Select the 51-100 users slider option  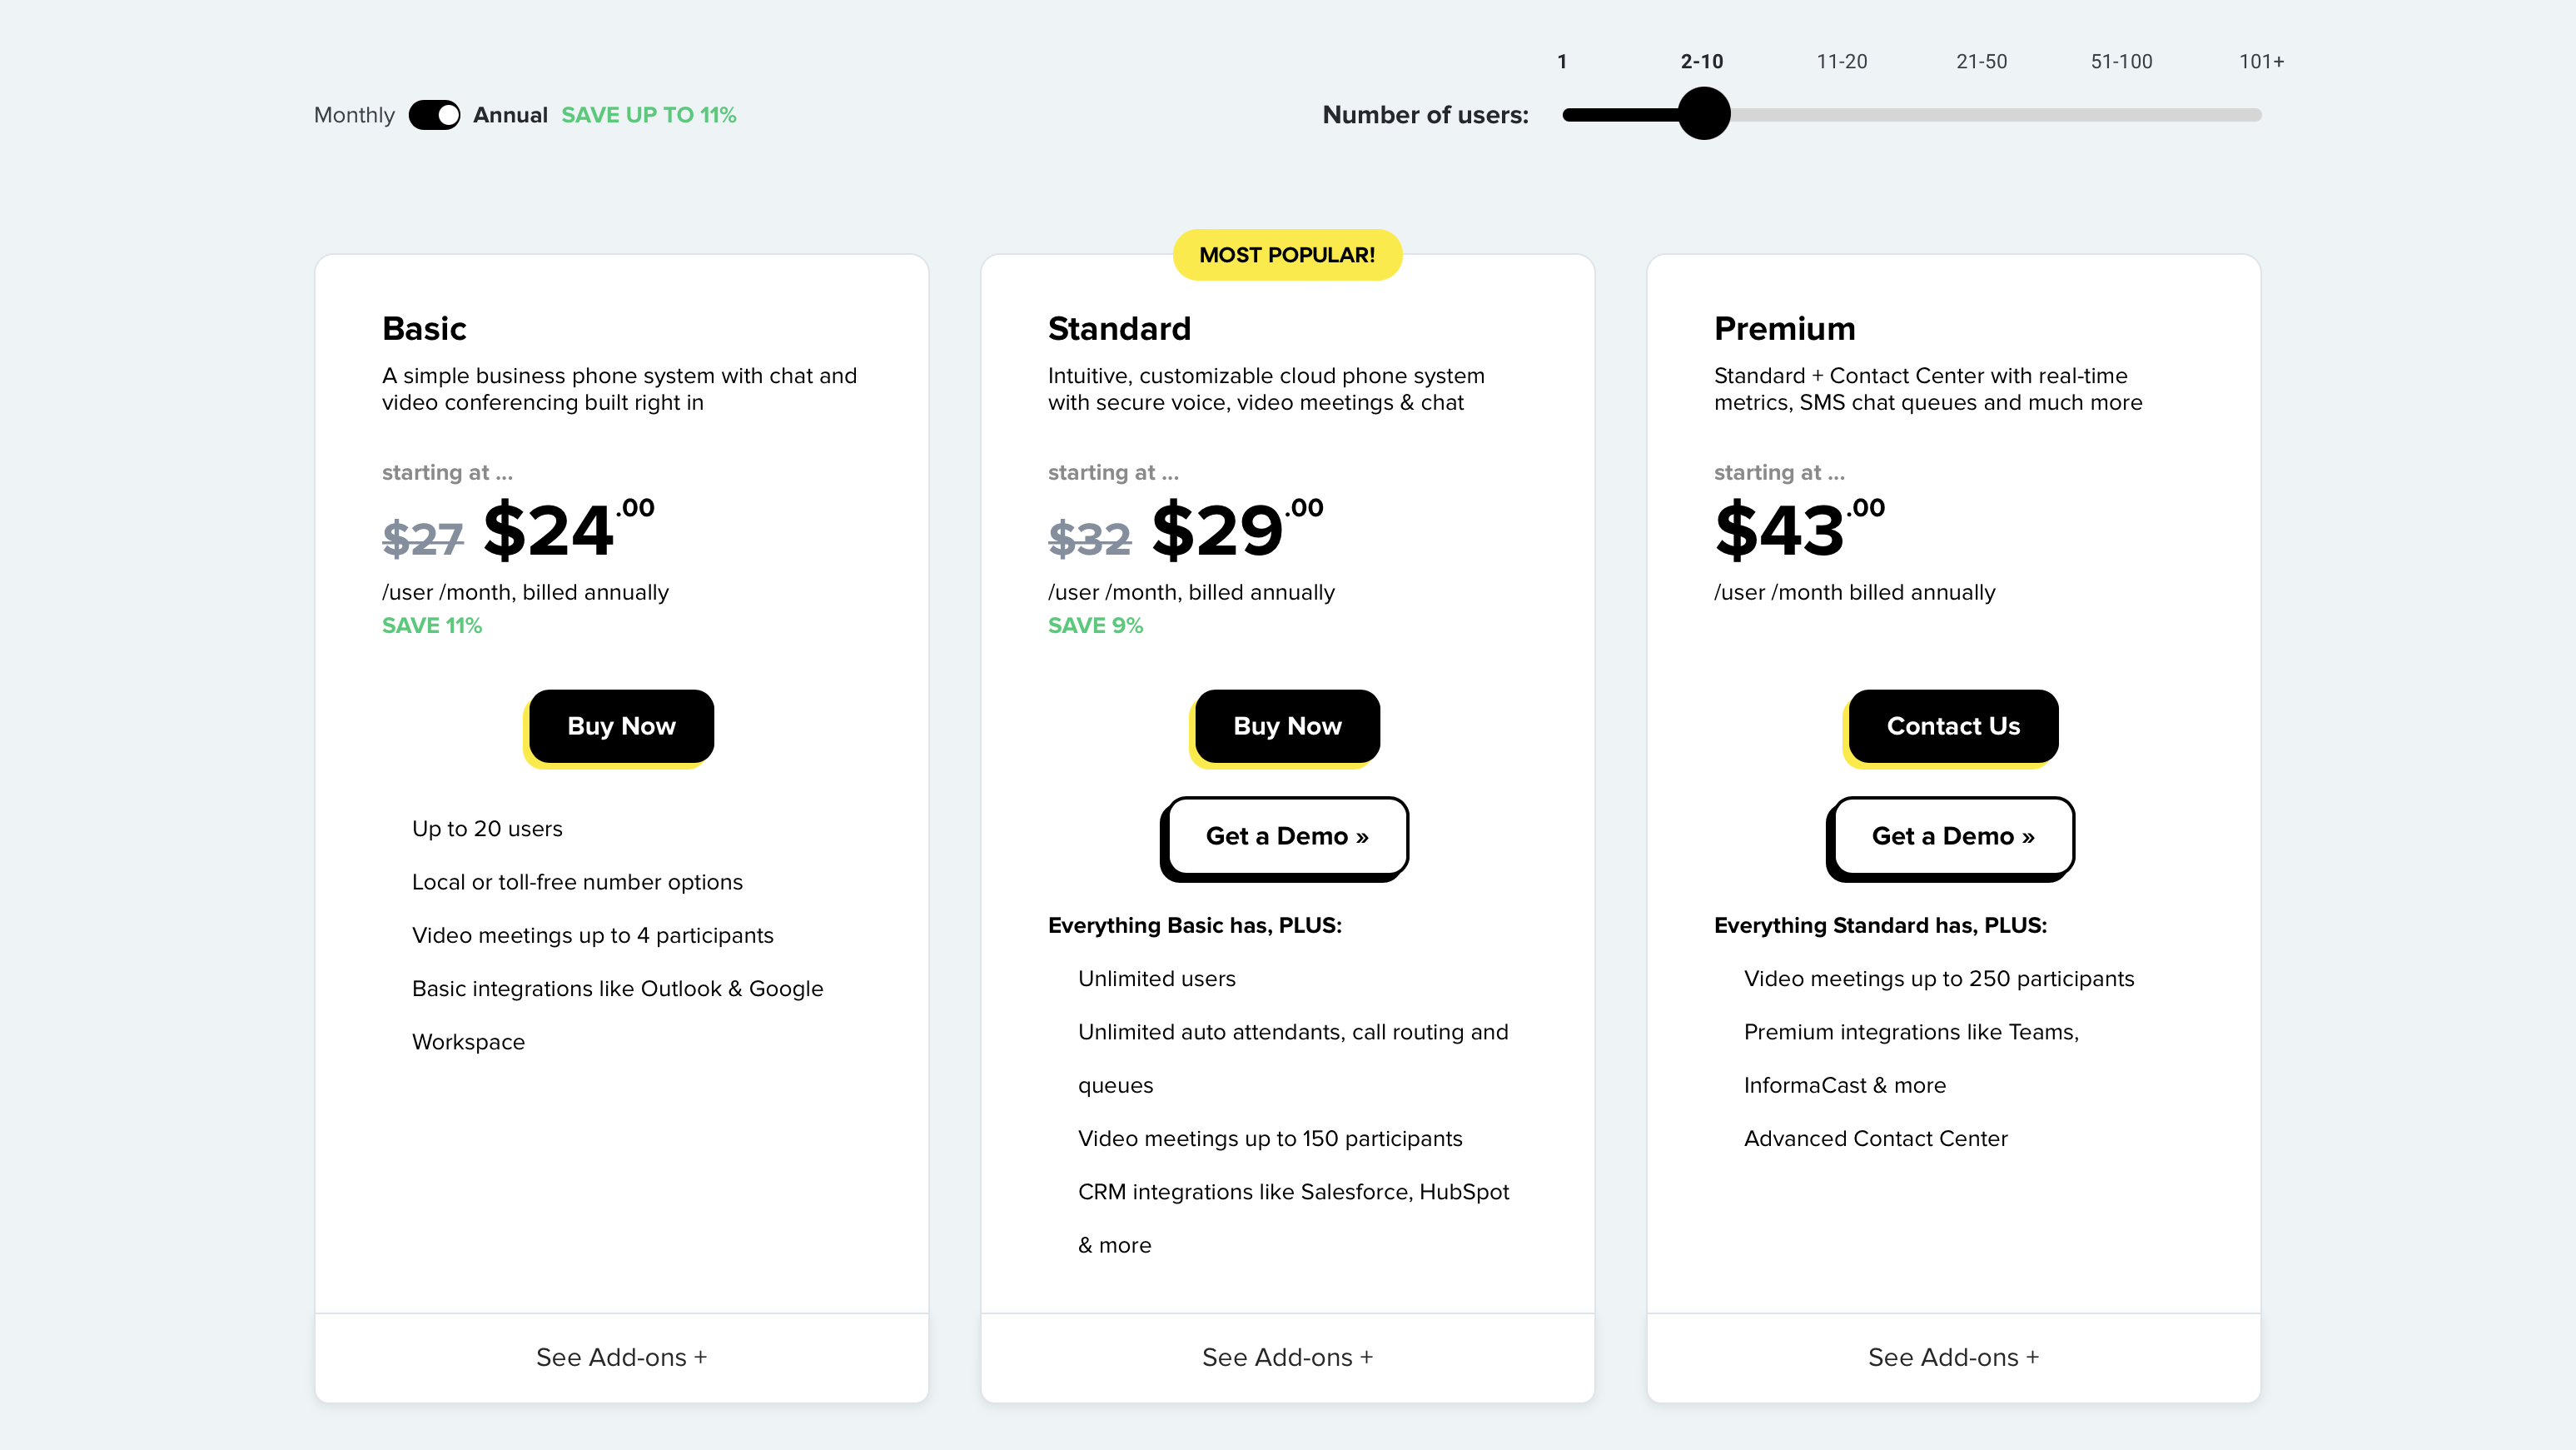point(2122,62)
